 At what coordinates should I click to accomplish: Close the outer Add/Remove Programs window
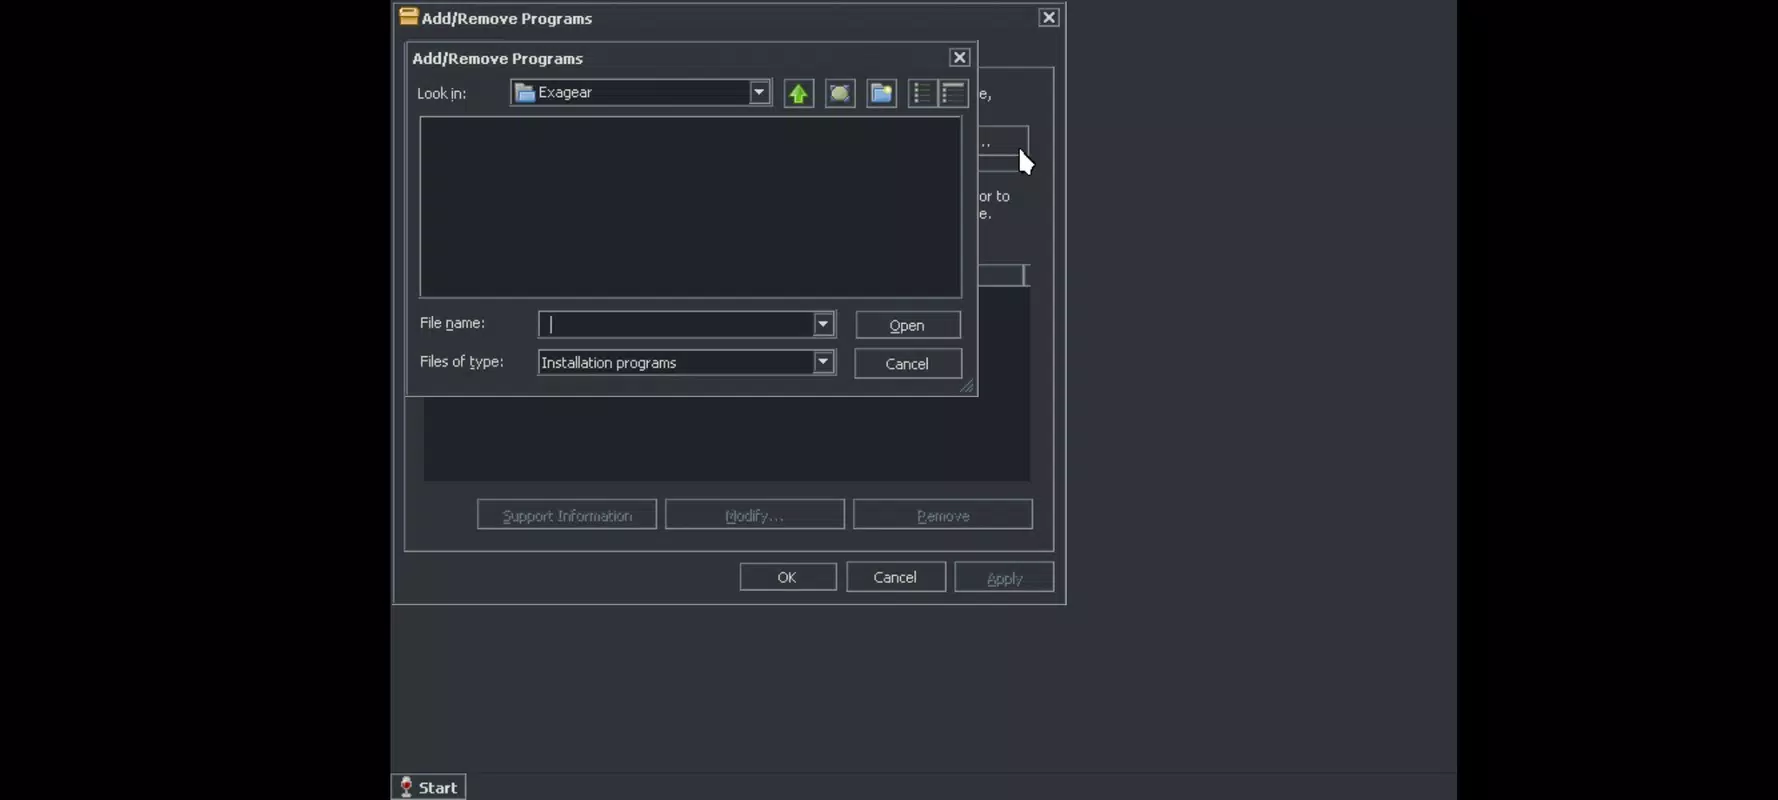click(x=1048, y=18)
